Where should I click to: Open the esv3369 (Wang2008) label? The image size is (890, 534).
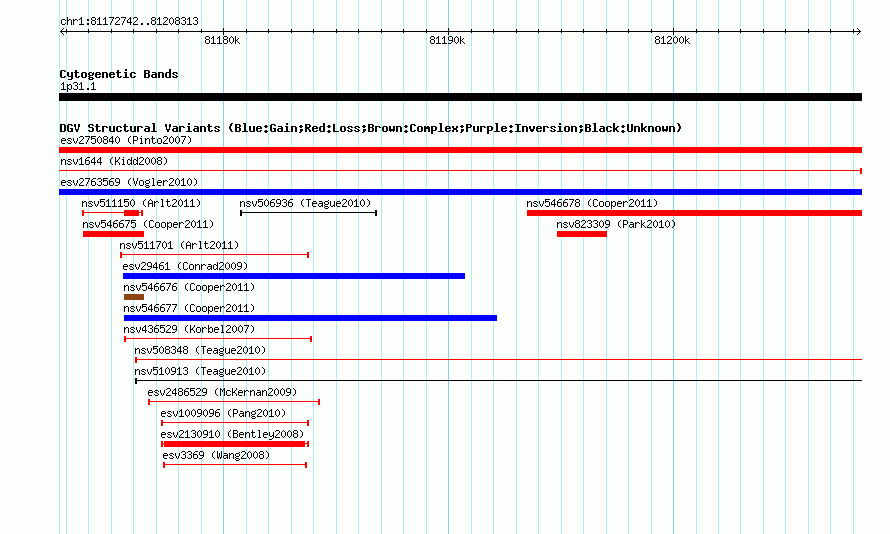click(x=216, y=455)
